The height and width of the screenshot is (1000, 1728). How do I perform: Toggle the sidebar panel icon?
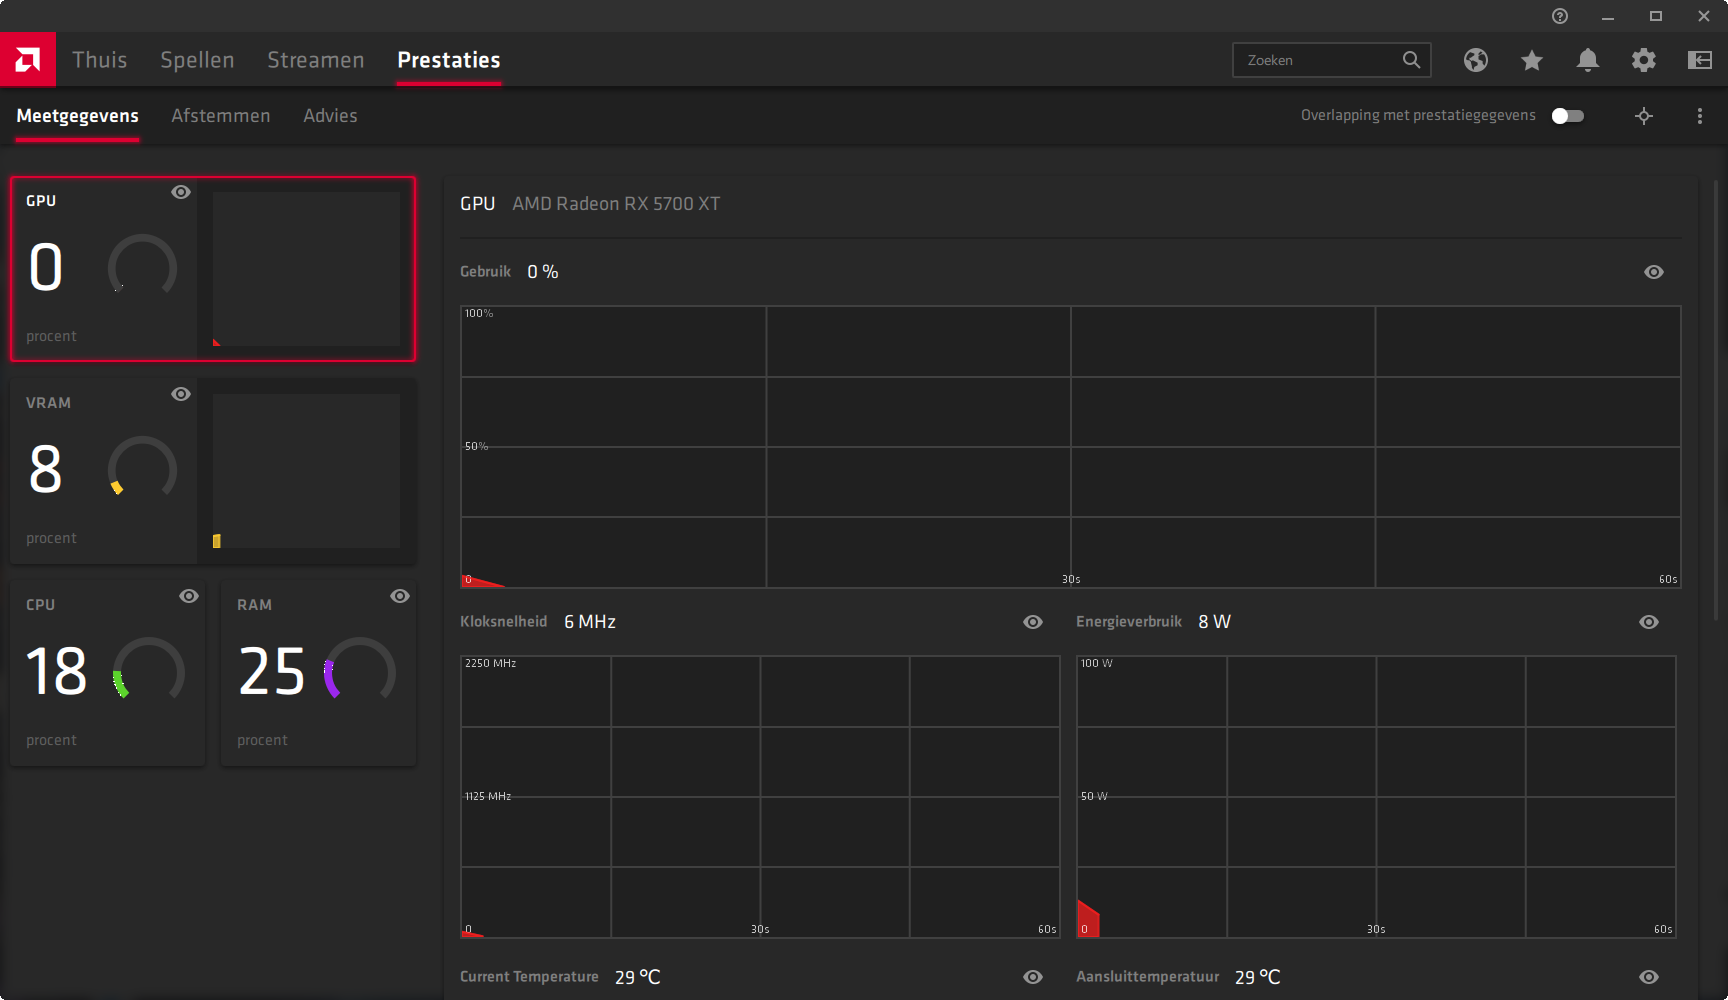(1700, 60)
